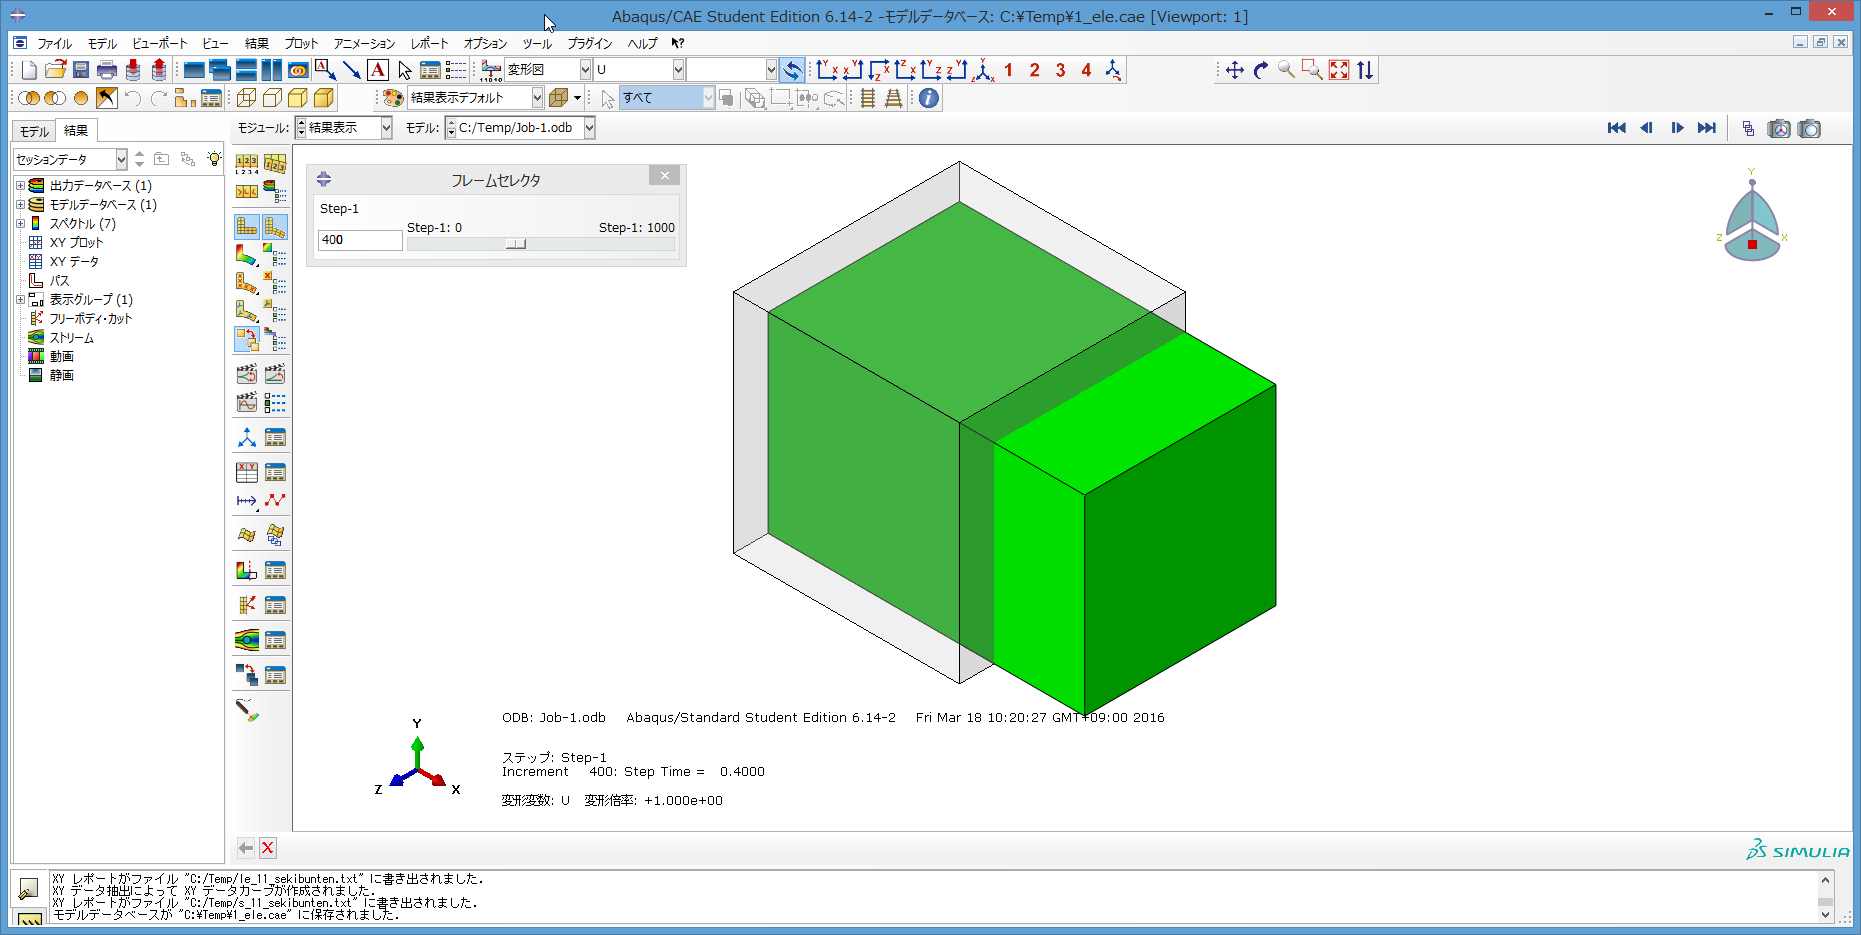Apply custom view number 3
Viewport: 1861px width, 935px height.
click(1060, 70)
